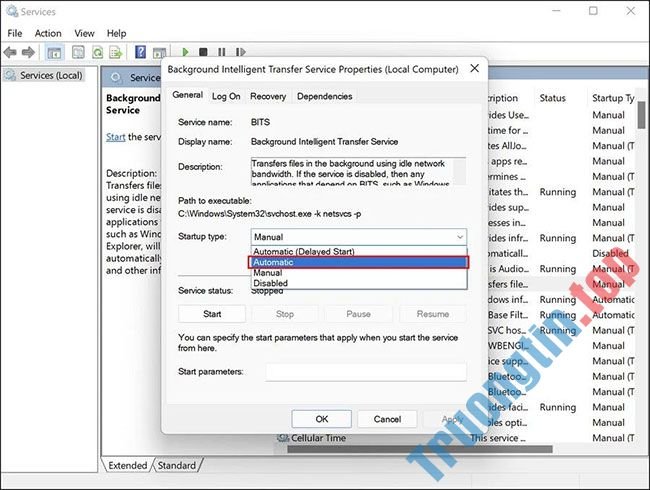Image resolution: width=650 pixels, height=490 pixels.
Task: Click the Services window title icon
Action: 12,11
